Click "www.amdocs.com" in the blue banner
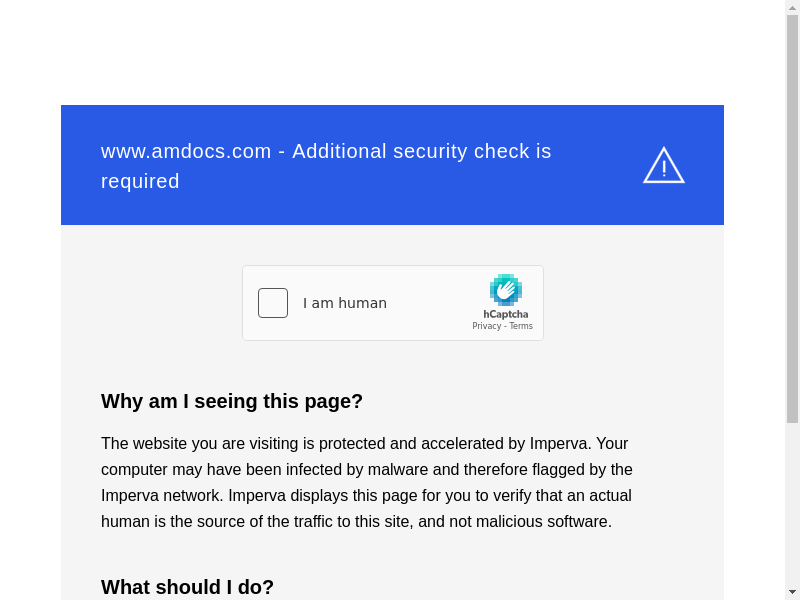800x600 pixels. click(x=186, y=151)
